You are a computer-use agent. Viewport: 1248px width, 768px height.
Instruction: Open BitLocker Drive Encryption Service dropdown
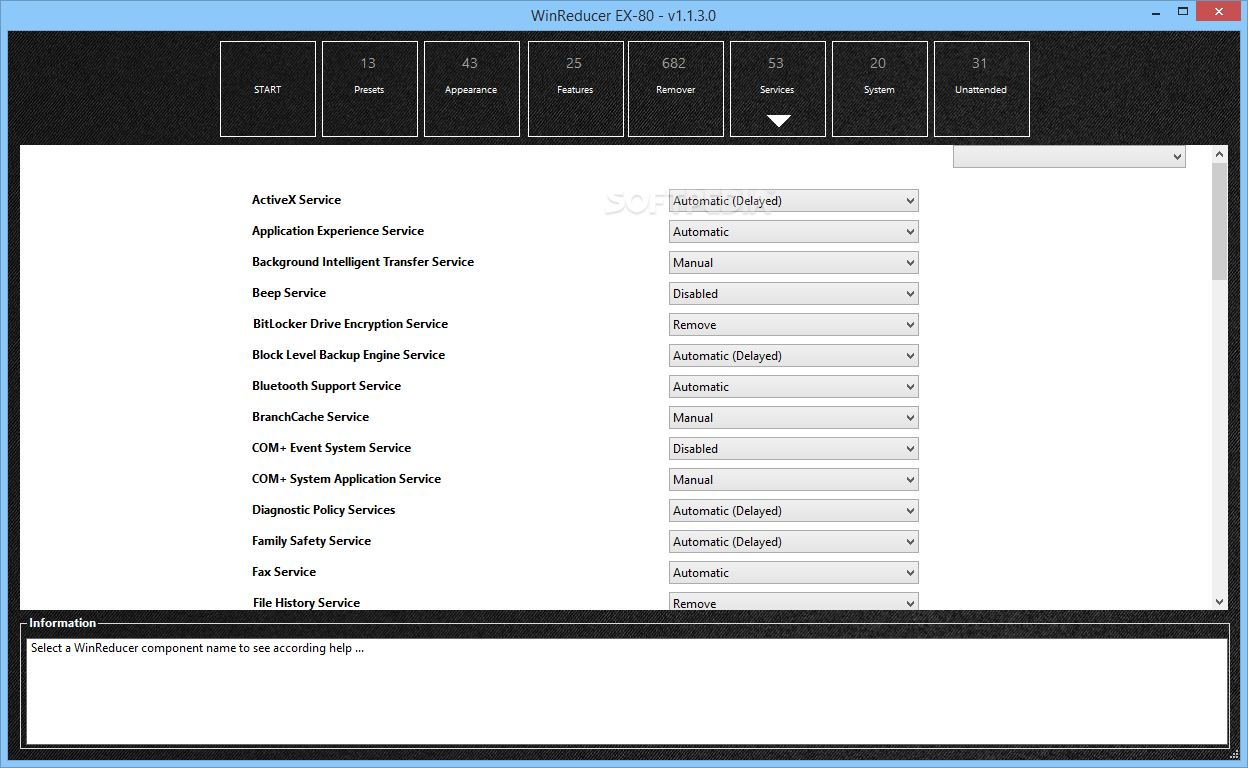click(794, 325)
